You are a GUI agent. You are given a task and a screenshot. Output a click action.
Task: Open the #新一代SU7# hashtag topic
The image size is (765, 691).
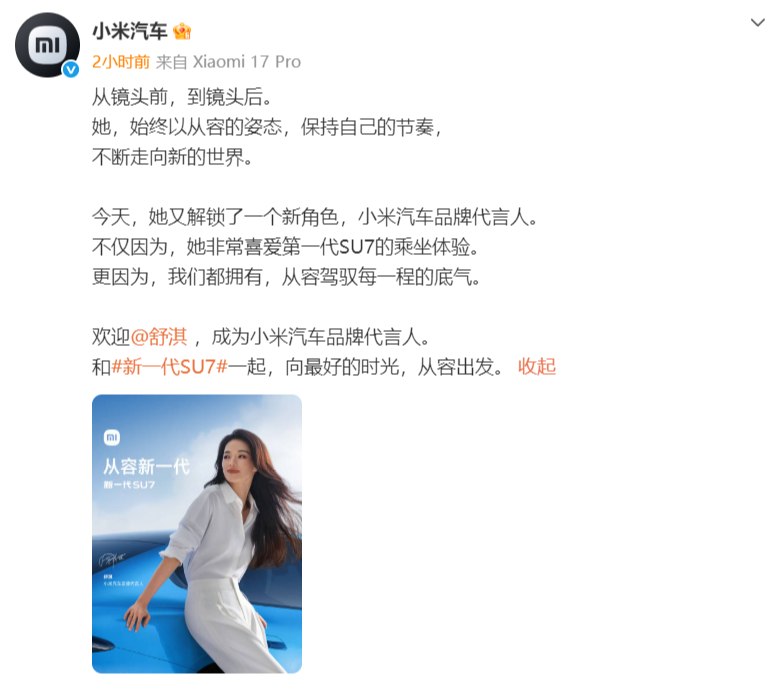click(169, 367)
